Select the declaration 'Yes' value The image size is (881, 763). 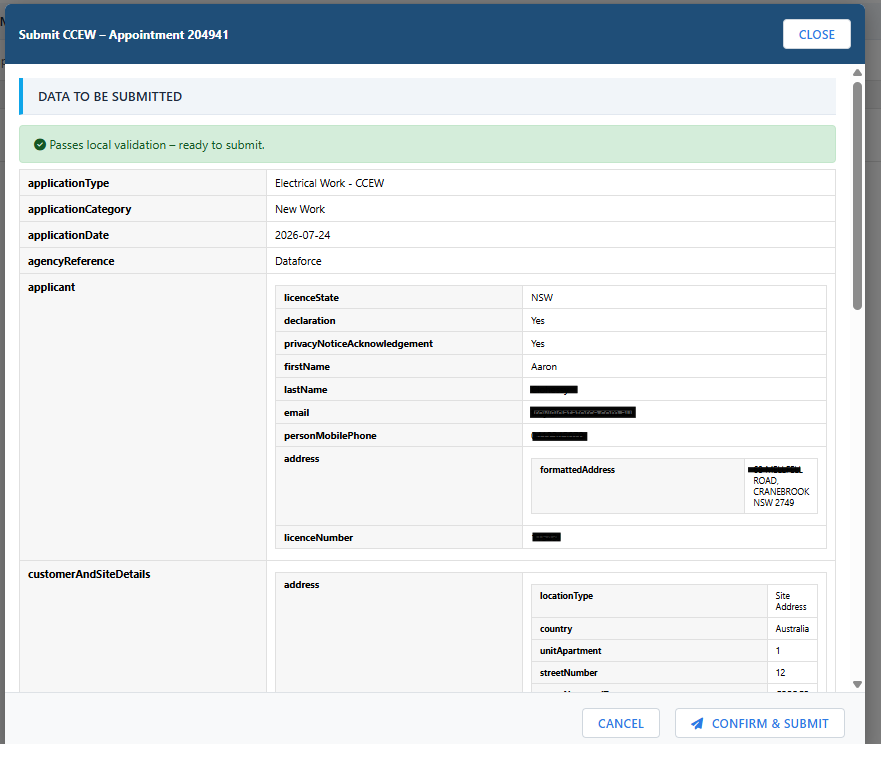[x=538, y=320]
